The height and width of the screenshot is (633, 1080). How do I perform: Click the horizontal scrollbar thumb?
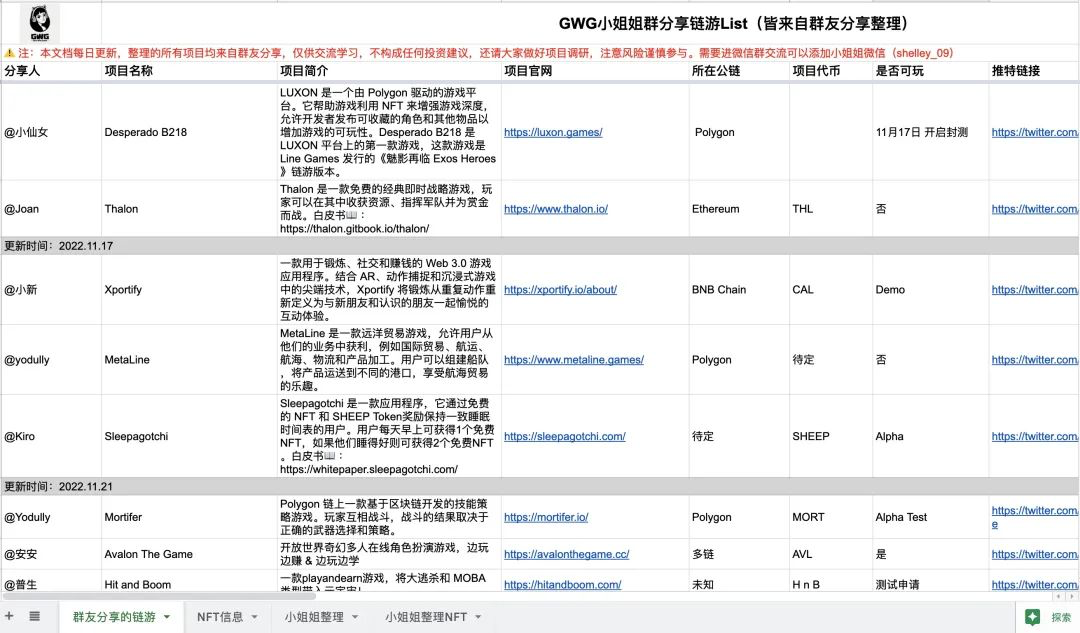click(158, 596)
